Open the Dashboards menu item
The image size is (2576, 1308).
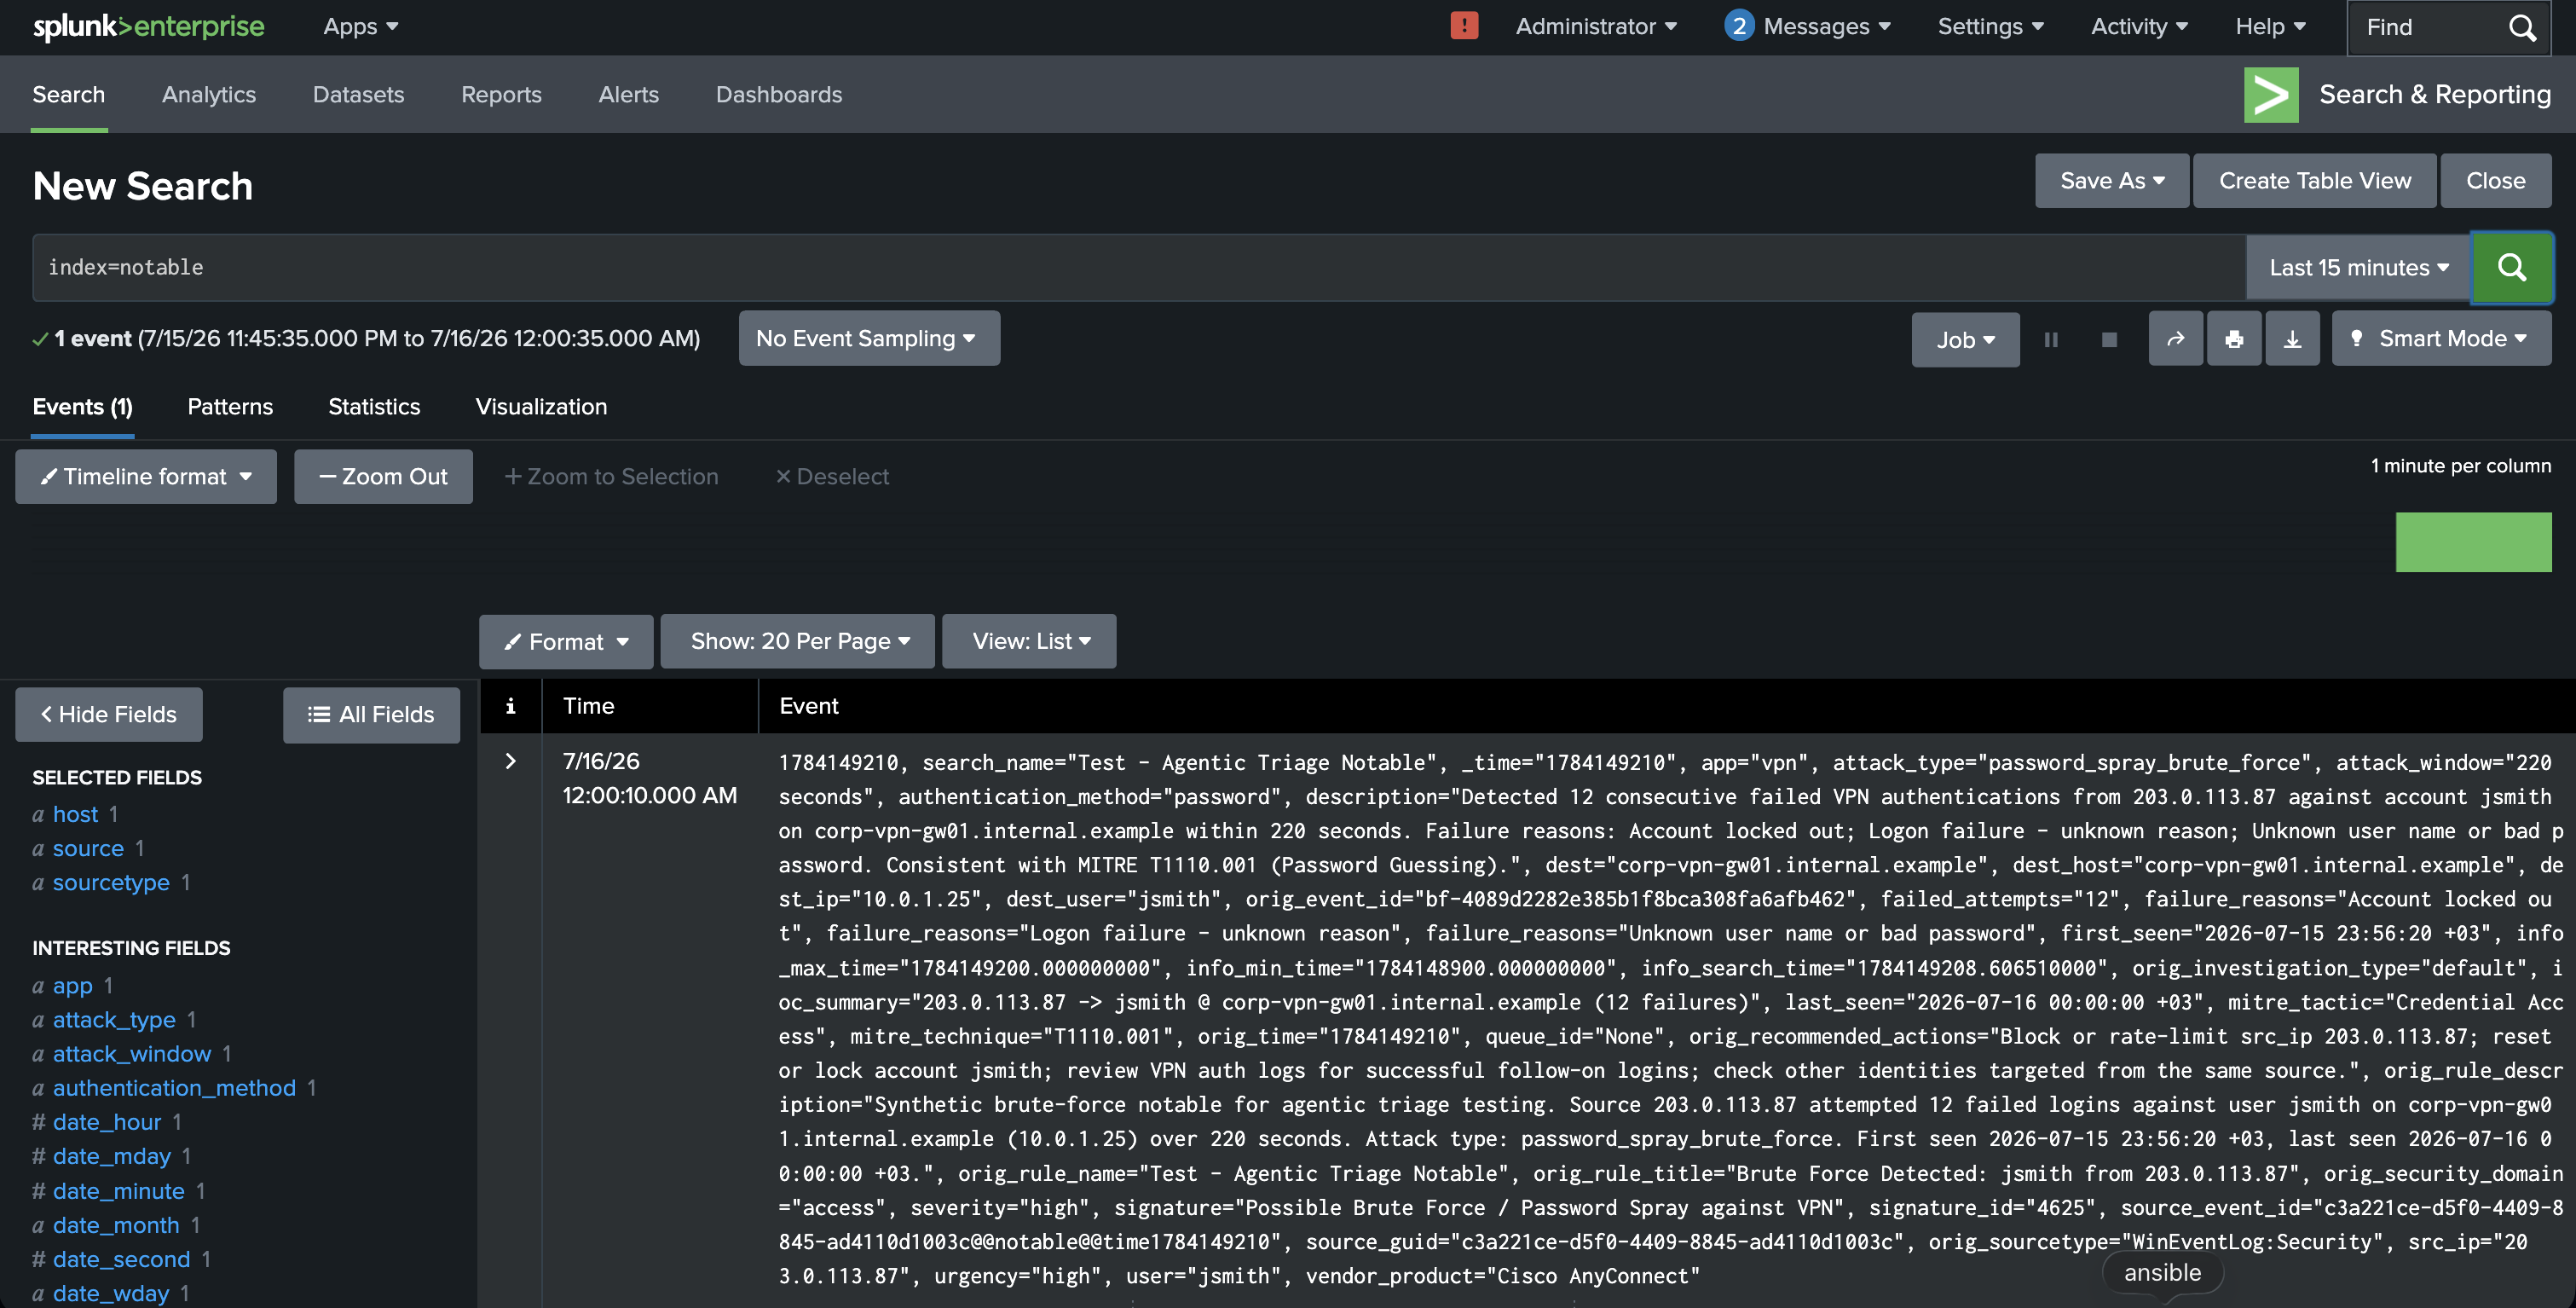coord(778,94)
